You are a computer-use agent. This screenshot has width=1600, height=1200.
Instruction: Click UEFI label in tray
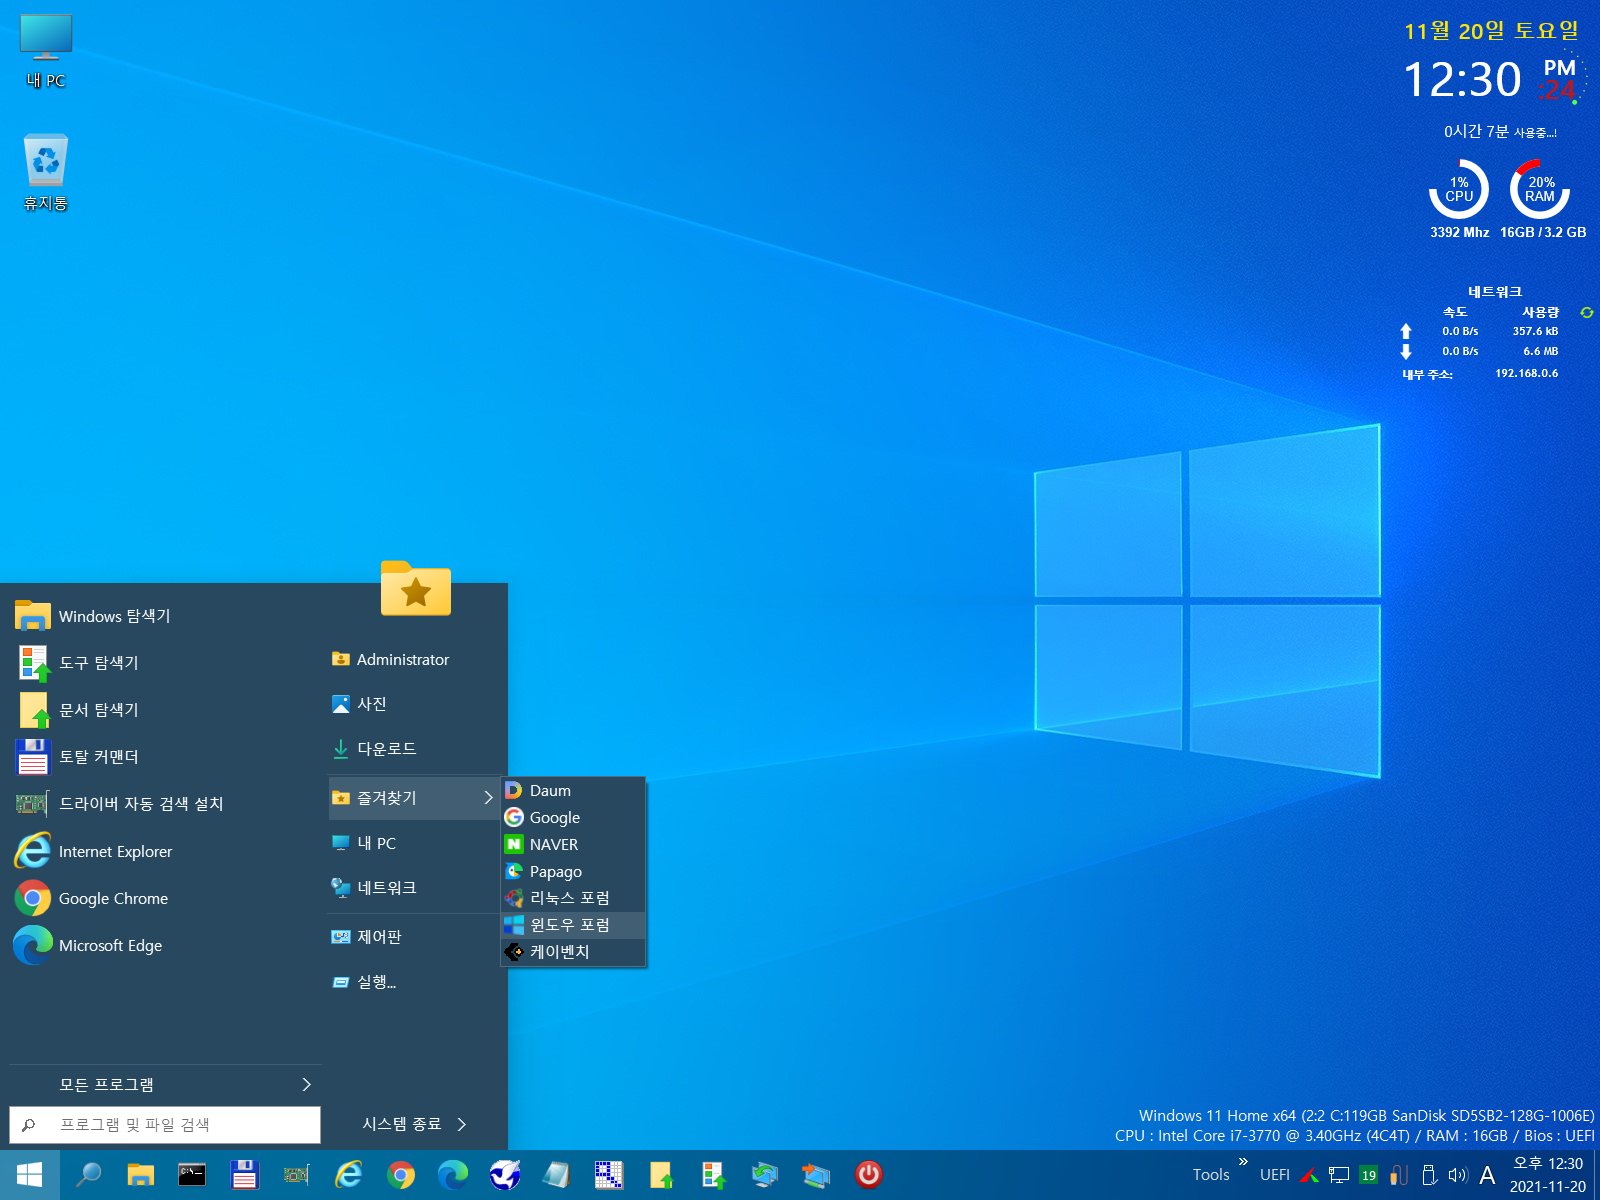click(x=1275, y=1175)
